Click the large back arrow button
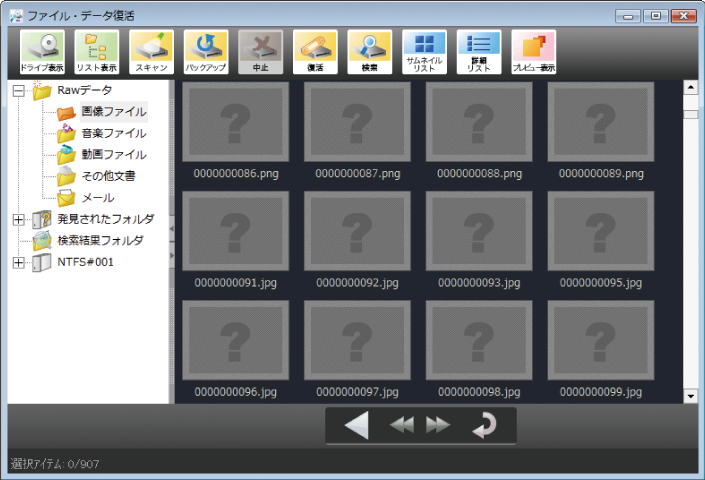The image size is (705, 480). pos(356,426)
